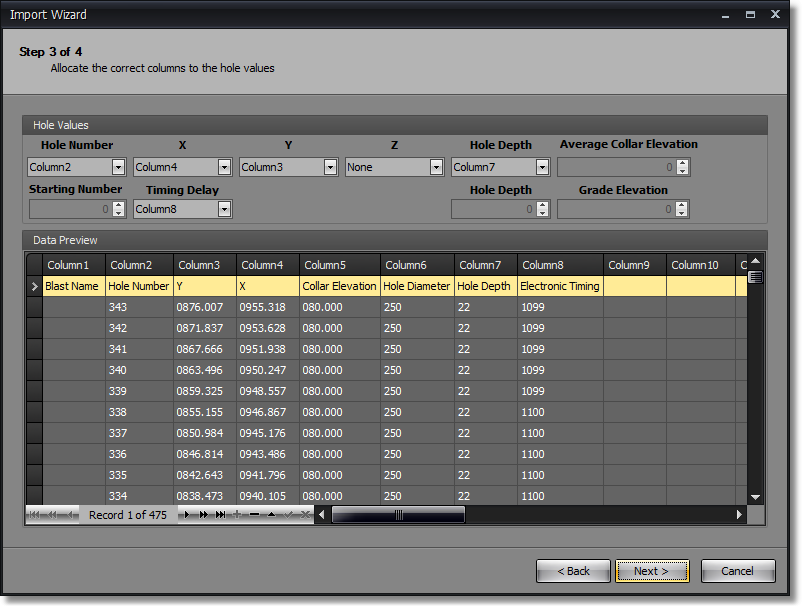Expand the X coordinate dropdown
Viewport: 802px width, 608px height.
click(x=225, y=167)
